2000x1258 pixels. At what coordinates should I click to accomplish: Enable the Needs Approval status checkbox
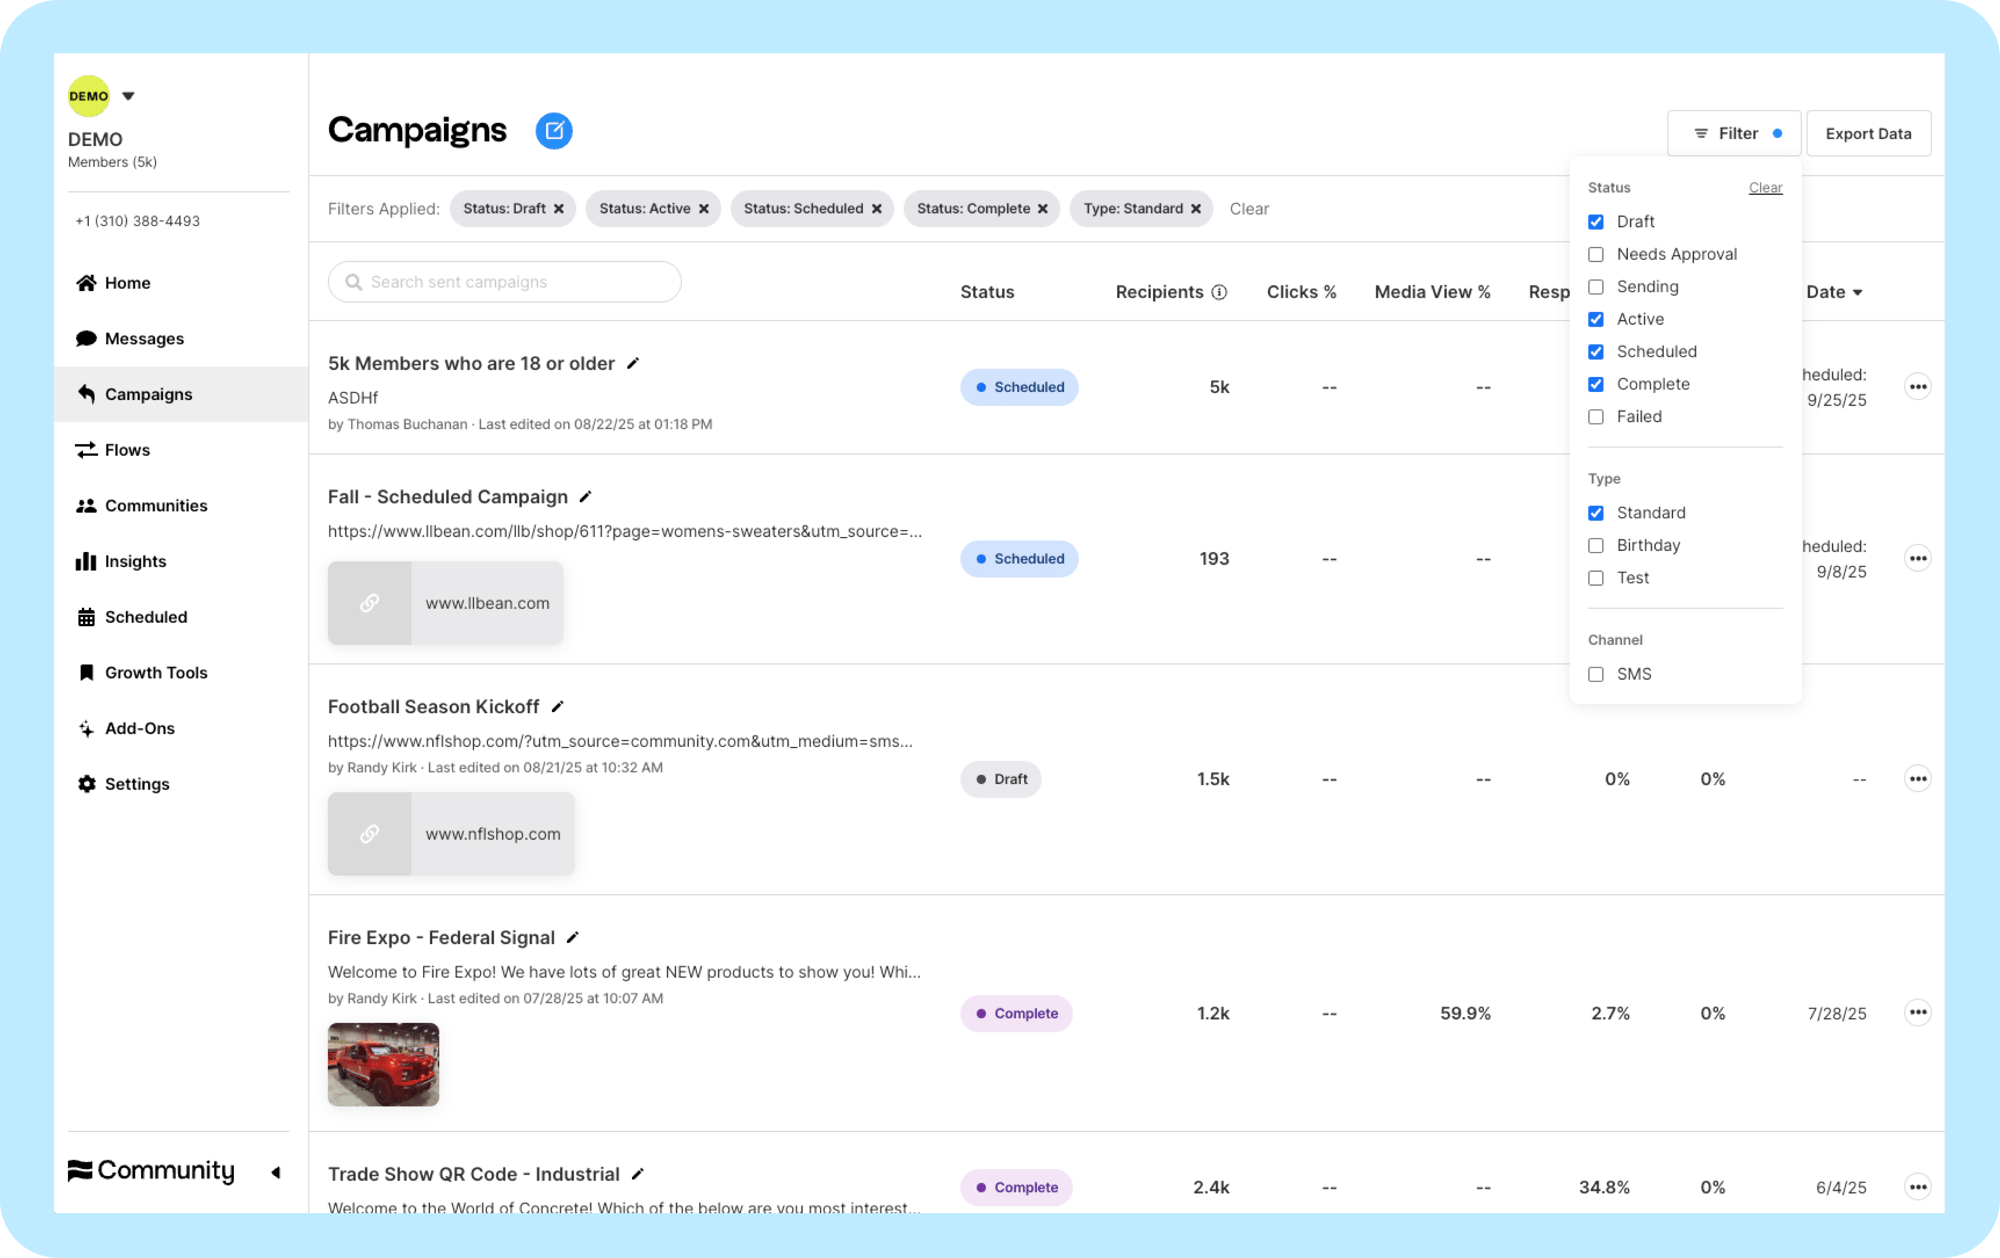point(1596,255)
